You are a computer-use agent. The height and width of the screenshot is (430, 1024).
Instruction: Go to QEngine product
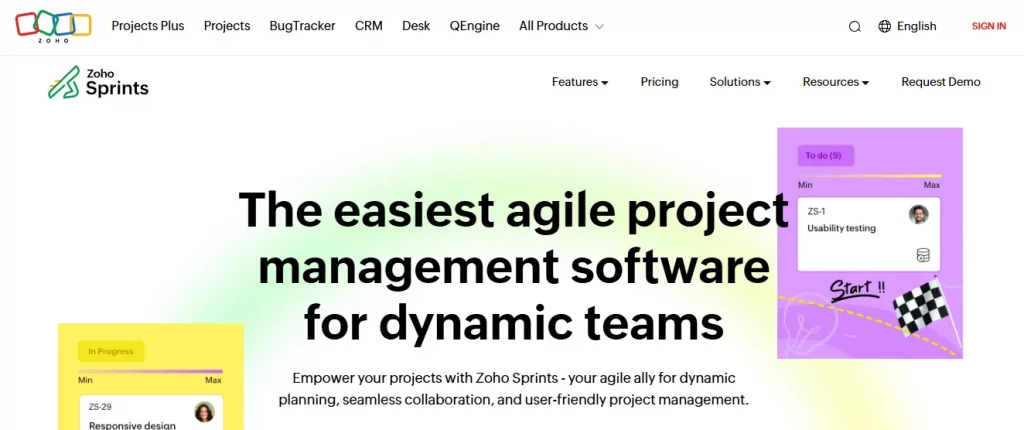coord(474,26)
